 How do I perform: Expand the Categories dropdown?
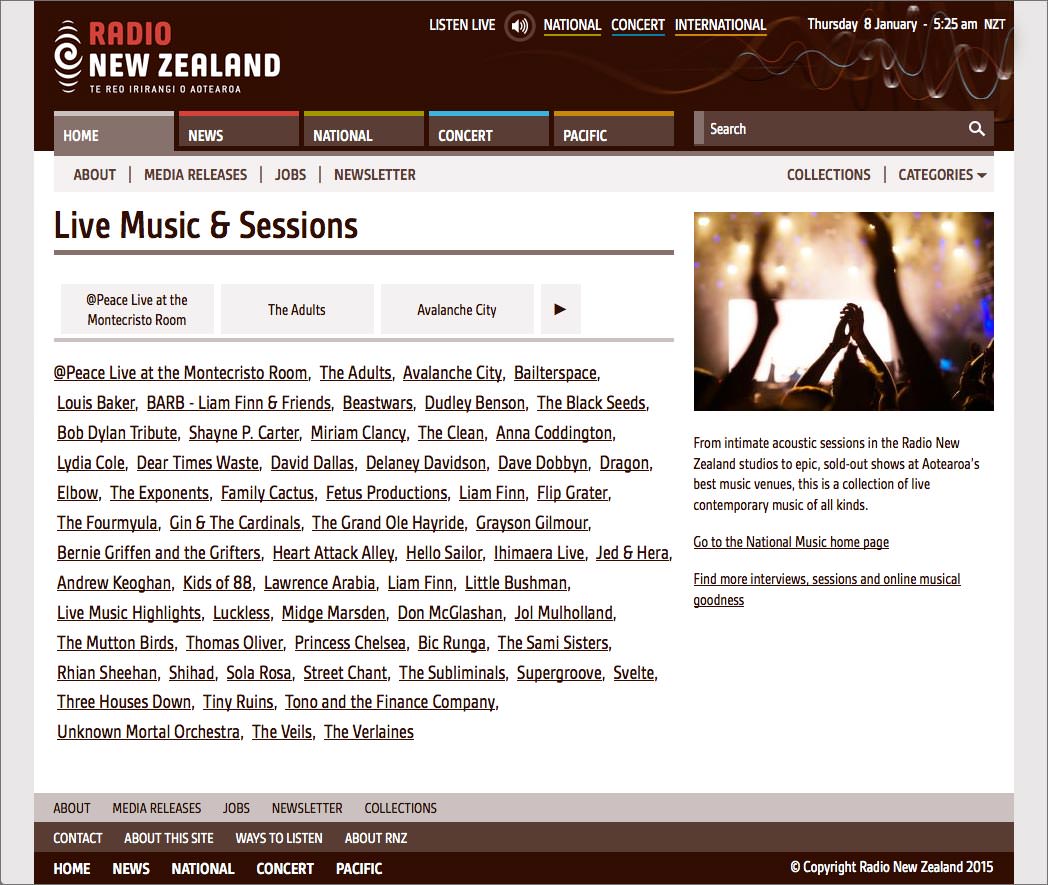click(x=942, y=175)
